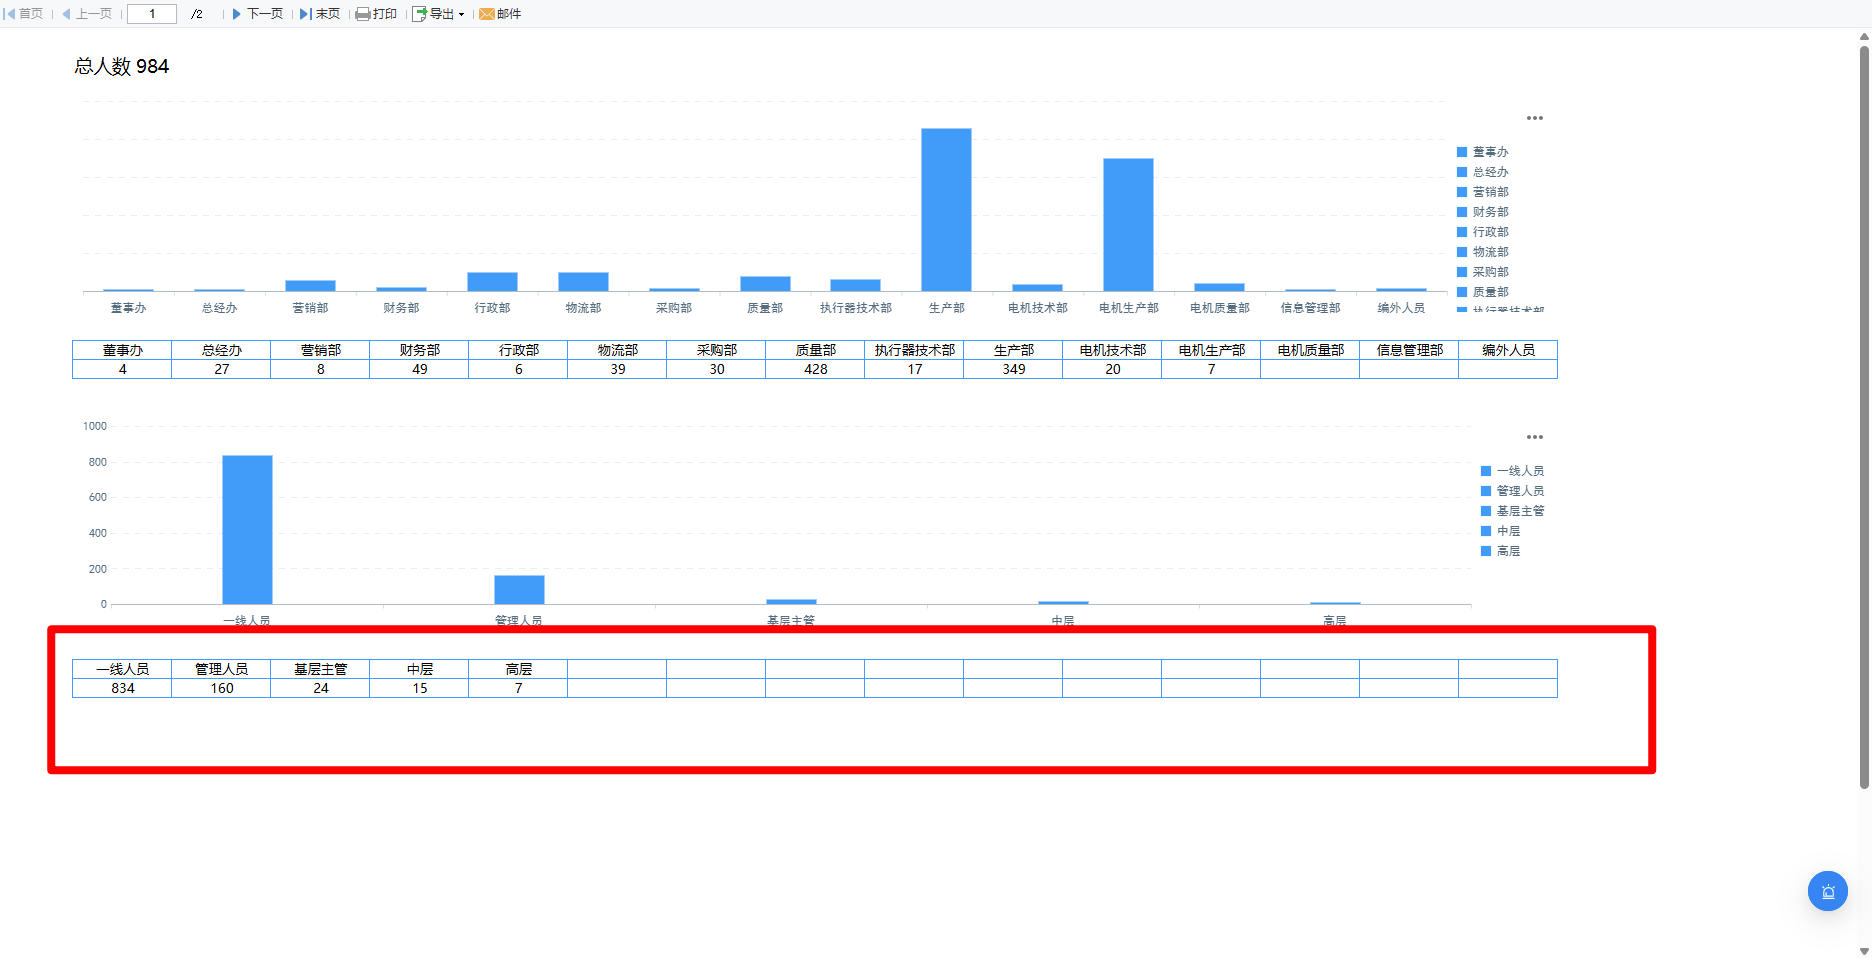Open the department chart's three-dot menu
The width and height of the screenshot is (1872, 959).
coord(1535,118)
